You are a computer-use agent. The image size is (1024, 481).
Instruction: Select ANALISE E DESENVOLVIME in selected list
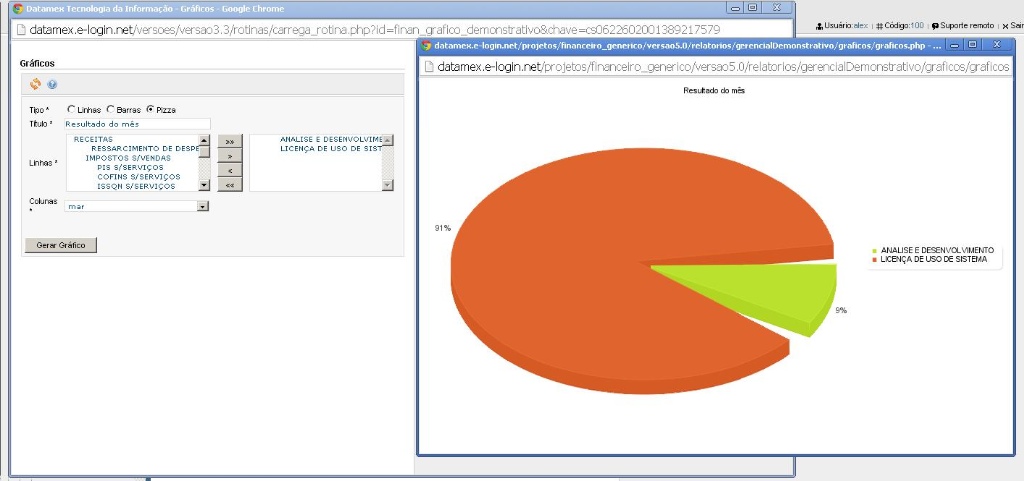click(330, 139)
